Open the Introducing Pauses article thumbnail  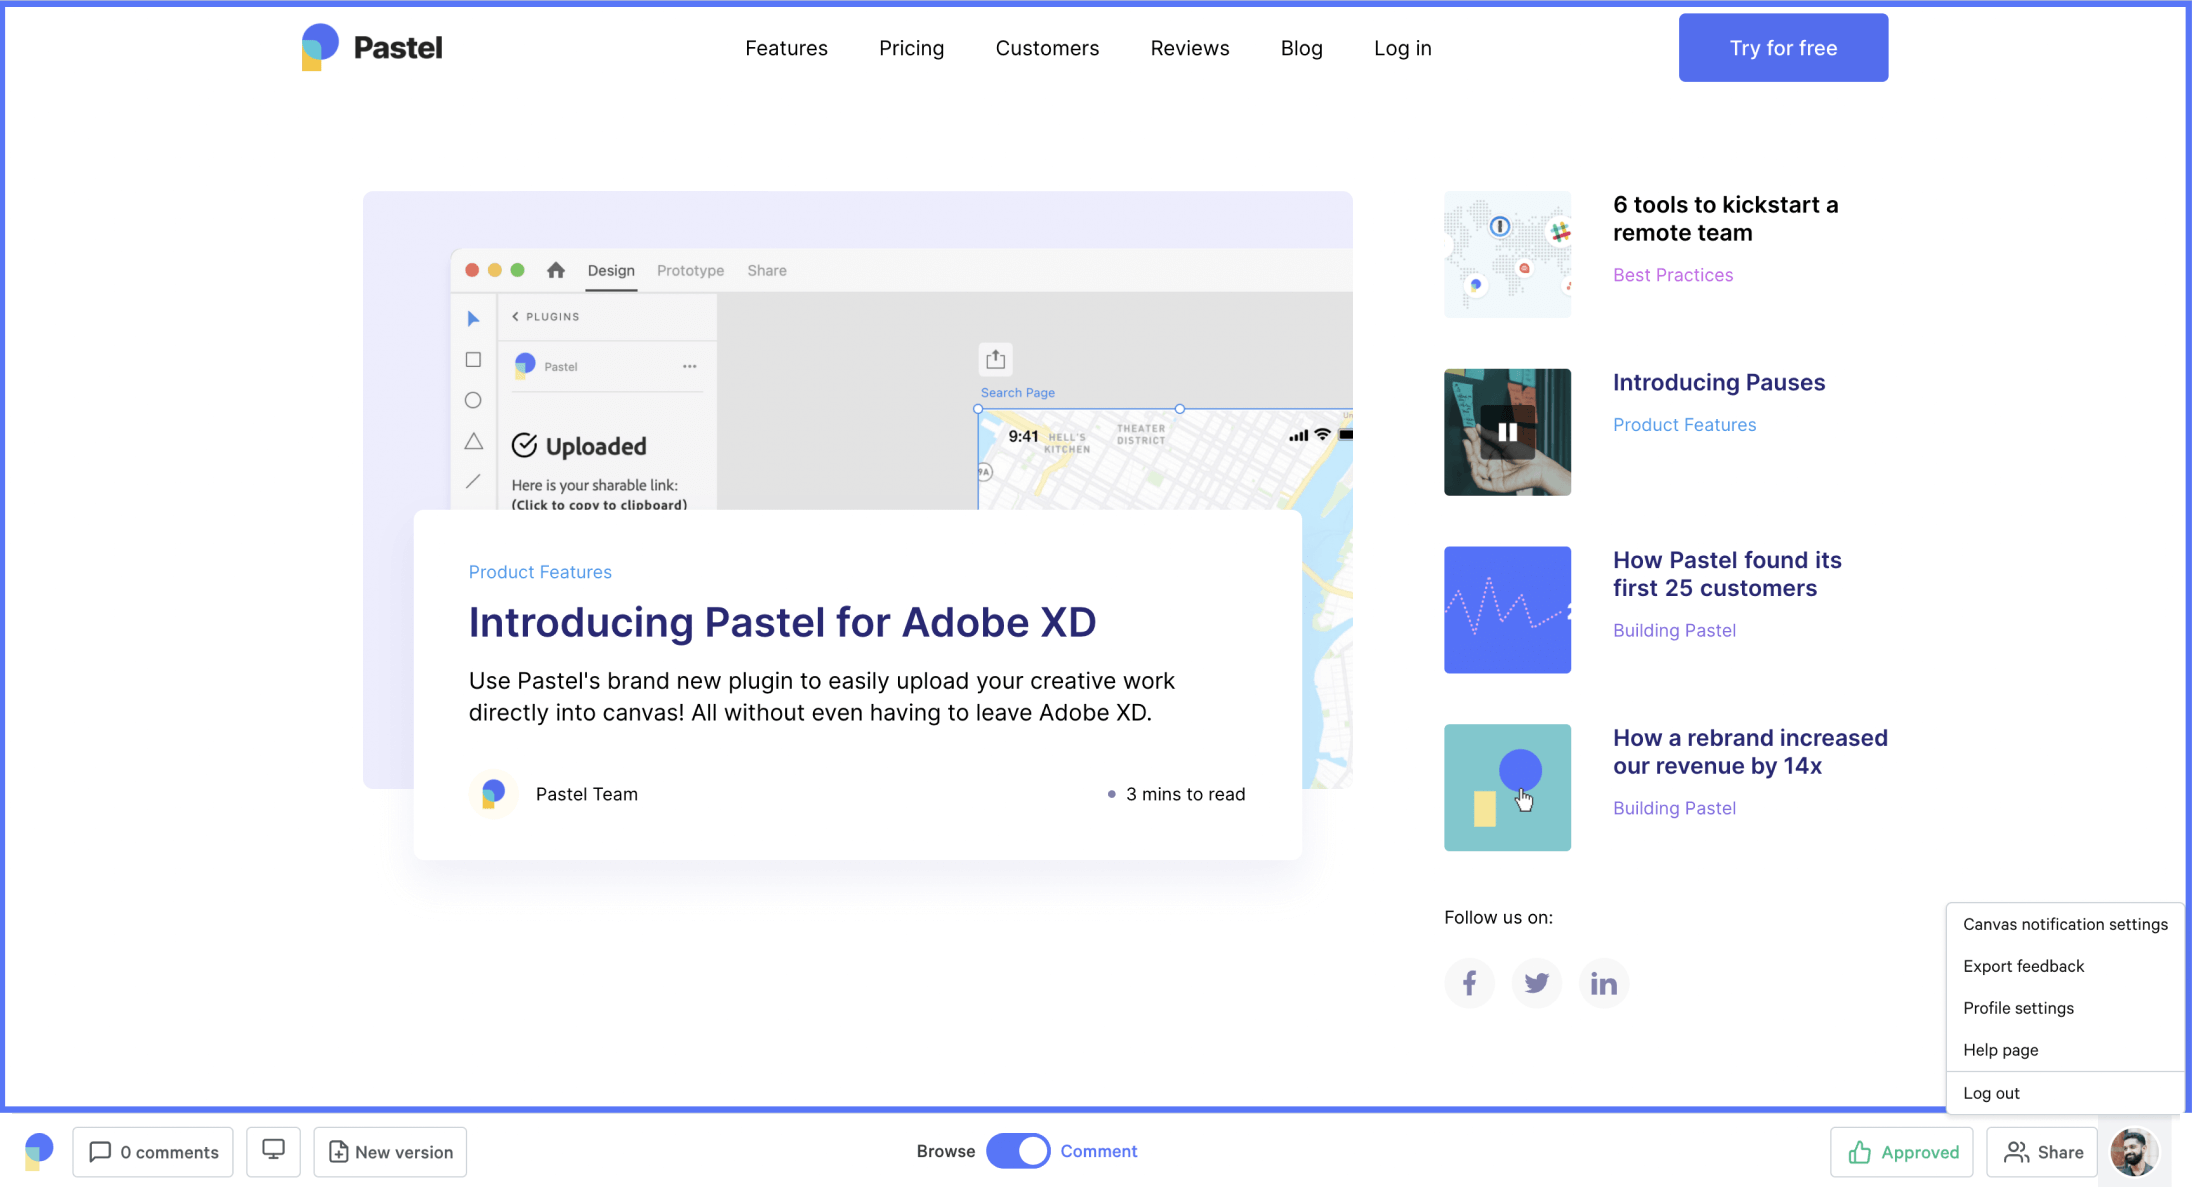[1507, 432]
